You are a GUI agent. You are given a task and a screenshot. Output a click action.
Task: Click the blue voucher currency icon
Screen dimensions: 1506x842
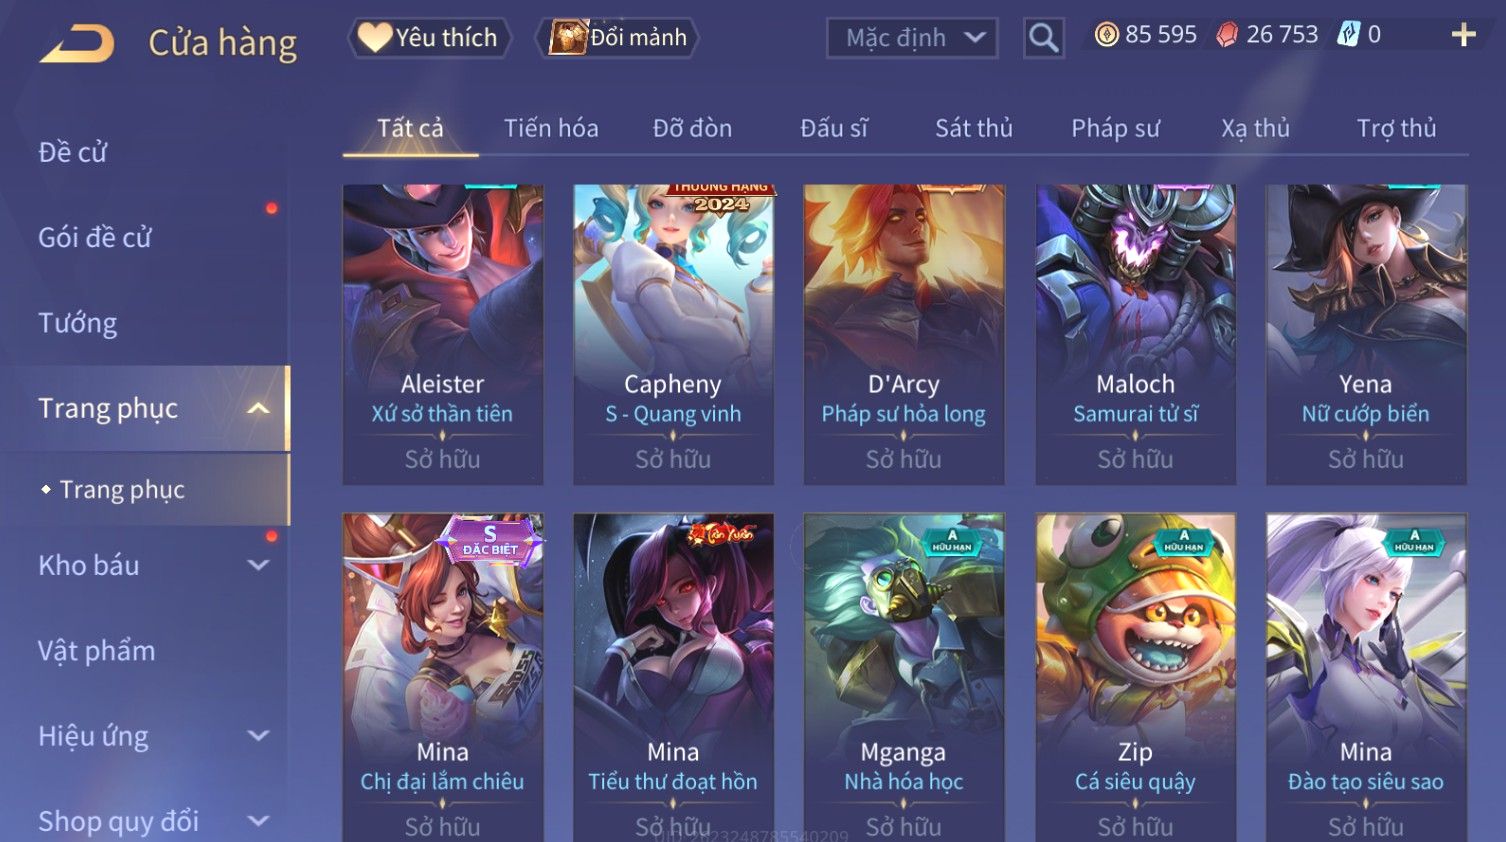point(1349,35)
